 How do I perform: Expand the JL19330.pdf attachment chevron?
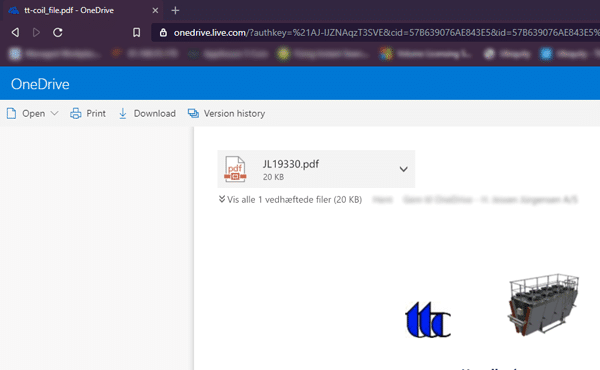pyautogui.click(x=403, y=169)
